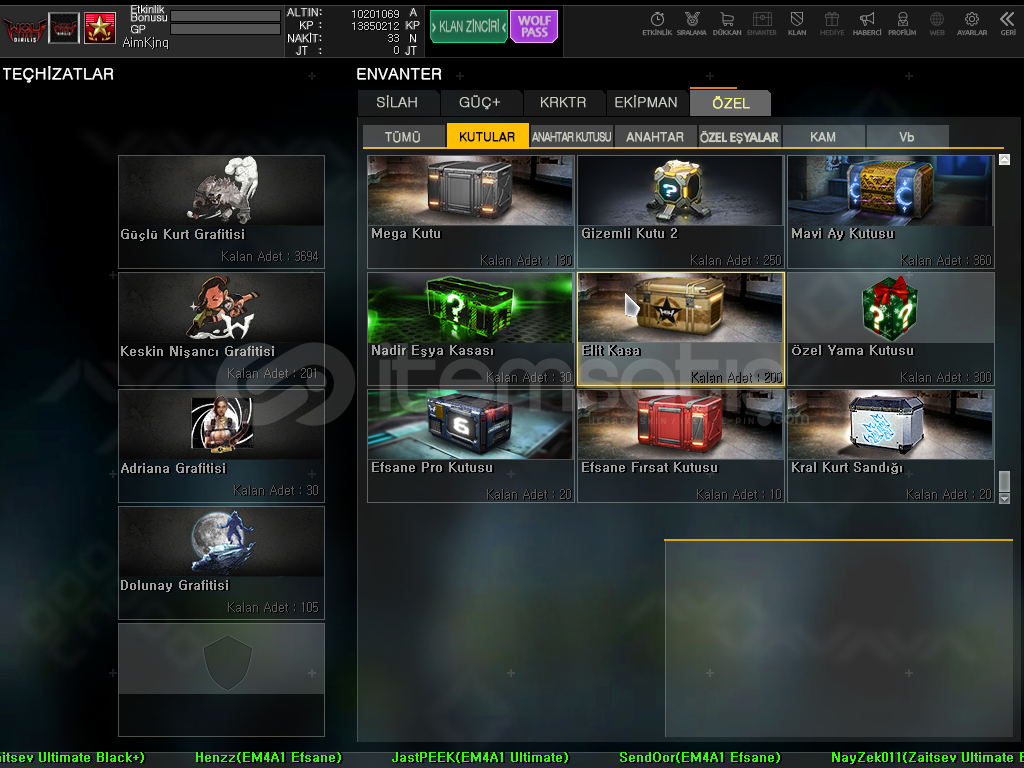Click the player name AimKjng
Image resolution: width=1024 pixels, height=768 pixels.
(145, 42)
